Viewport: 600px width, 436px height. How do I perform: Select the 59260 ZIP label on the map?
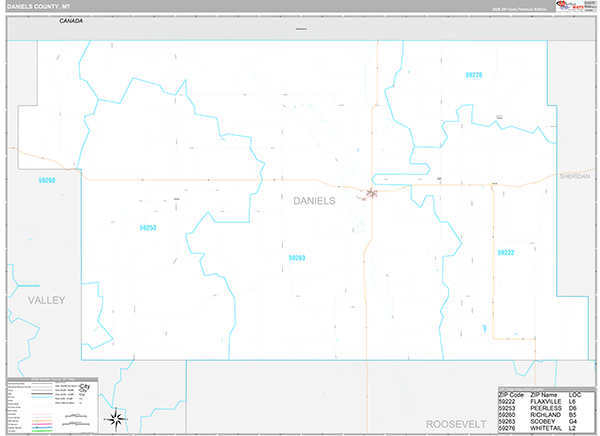47,180
